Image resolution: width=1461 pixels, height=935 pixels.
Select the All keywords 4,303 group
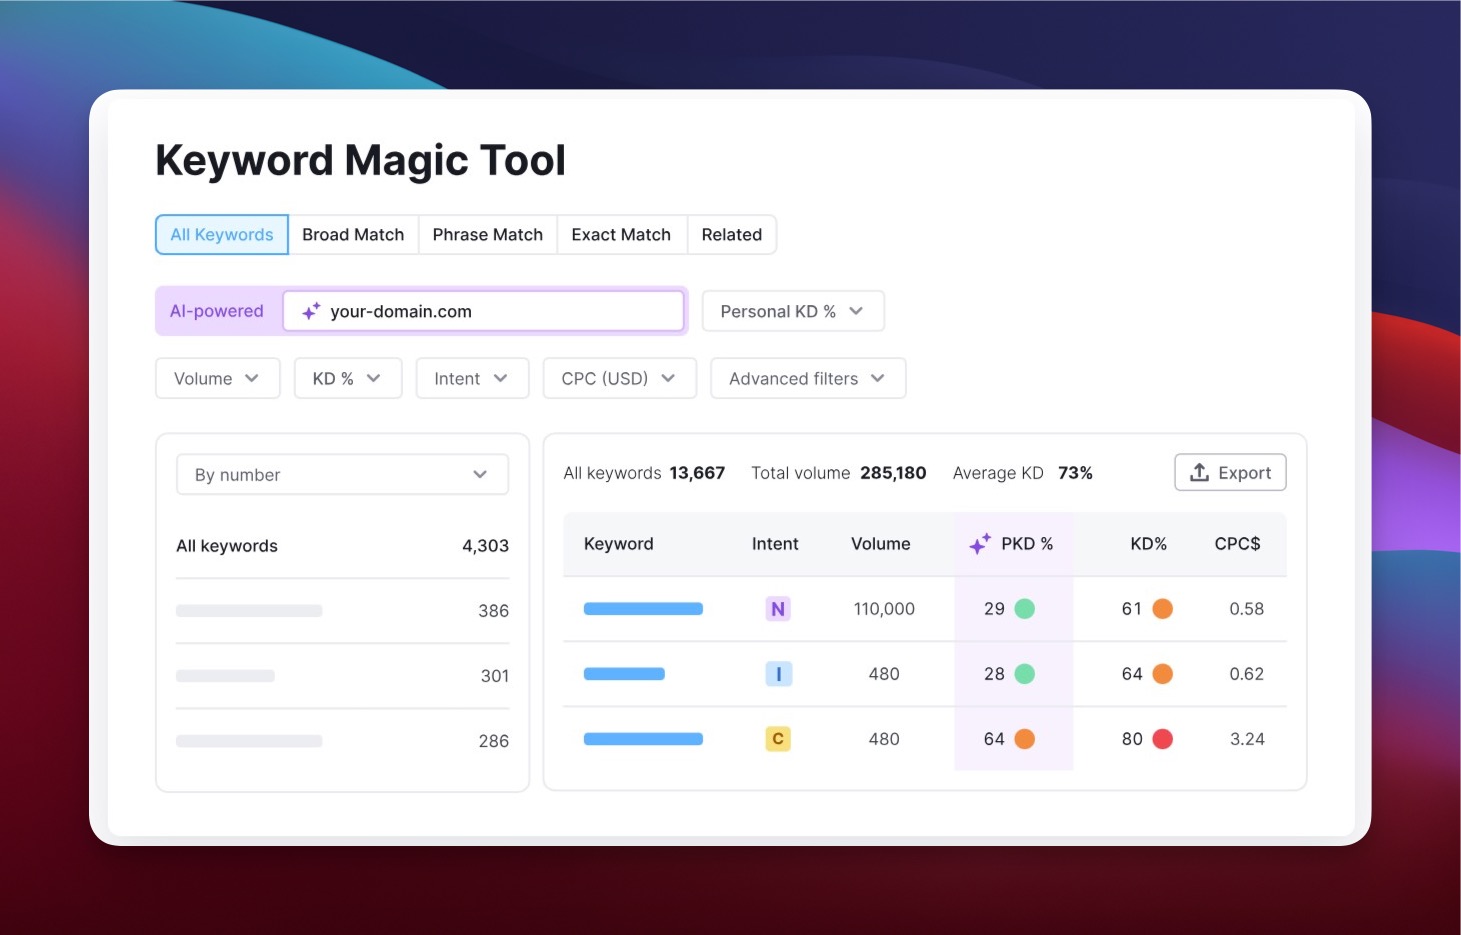point(342,545)
